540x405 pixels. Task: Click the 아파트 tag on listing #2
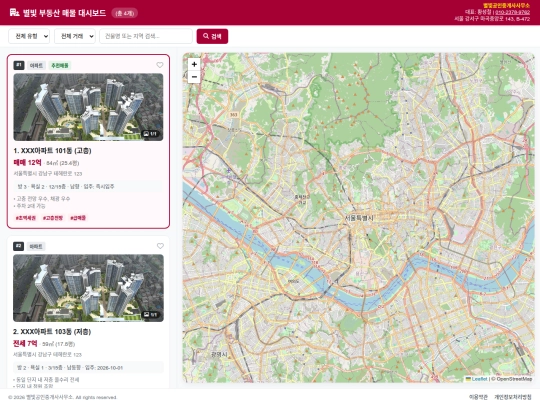click(36, 246)
